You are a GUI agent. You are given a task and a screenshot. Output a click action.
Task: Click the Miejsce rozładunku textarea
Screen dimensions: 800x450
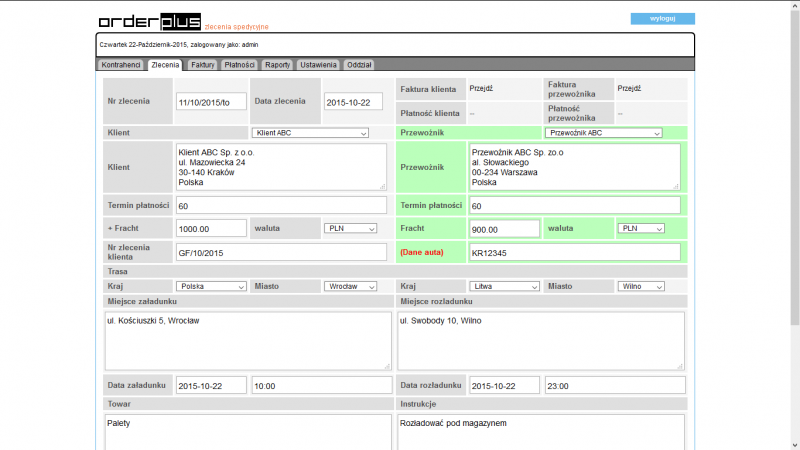[x=541, y=341]
